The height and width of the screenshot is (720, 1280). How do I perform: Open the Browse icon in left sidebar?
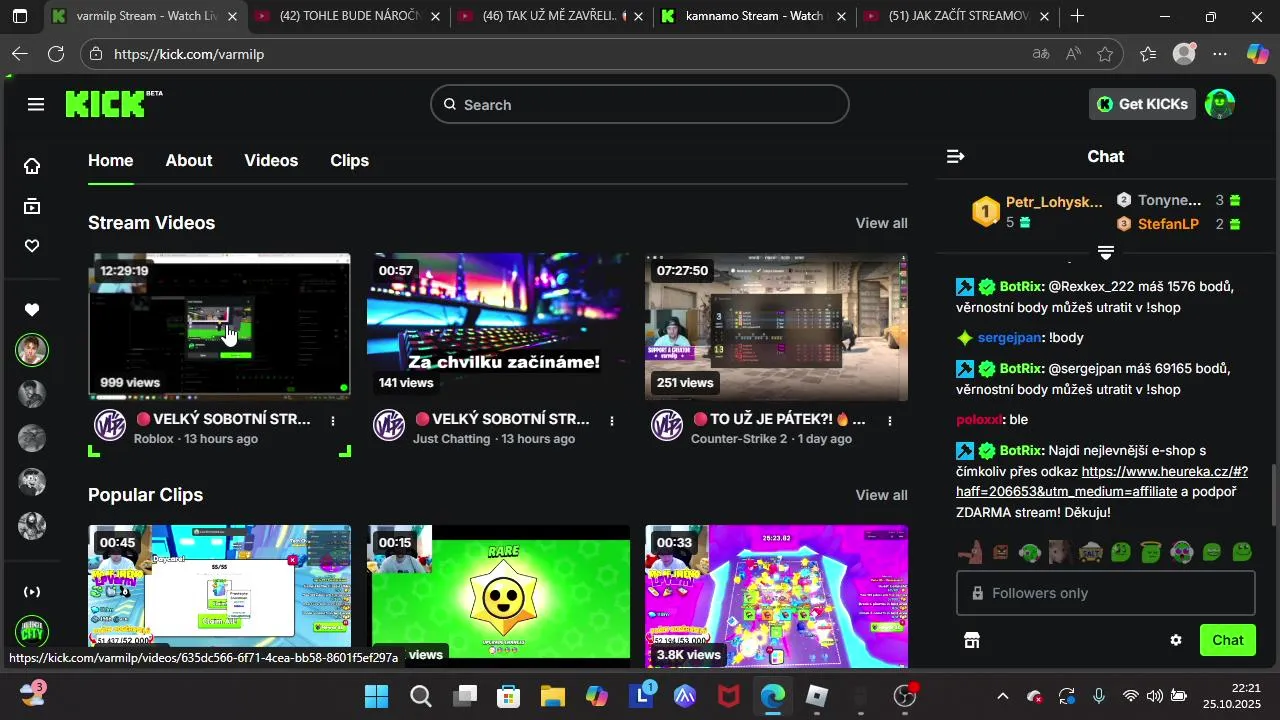click(x=32, y=206)
